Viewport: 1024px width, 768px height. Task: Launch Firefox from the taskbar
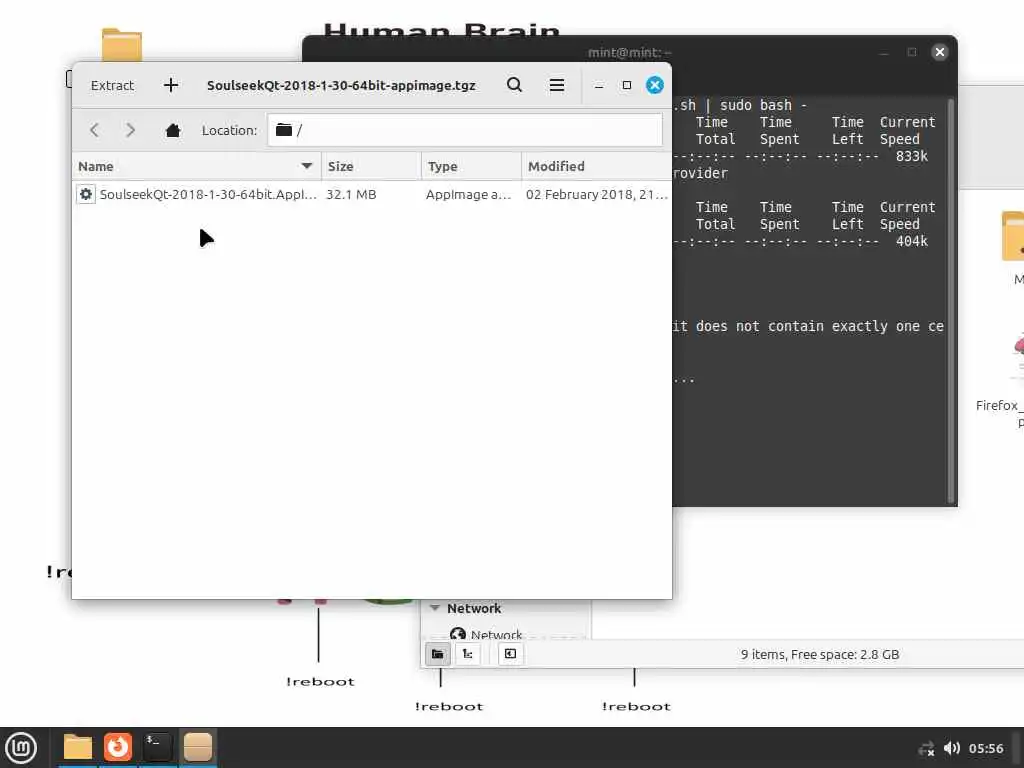coord(118,747)
